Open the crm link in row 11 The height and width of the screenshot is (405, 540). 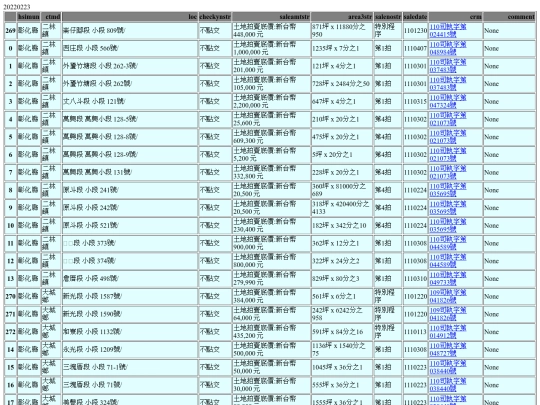pyautogui.click(x=447, y=243)
